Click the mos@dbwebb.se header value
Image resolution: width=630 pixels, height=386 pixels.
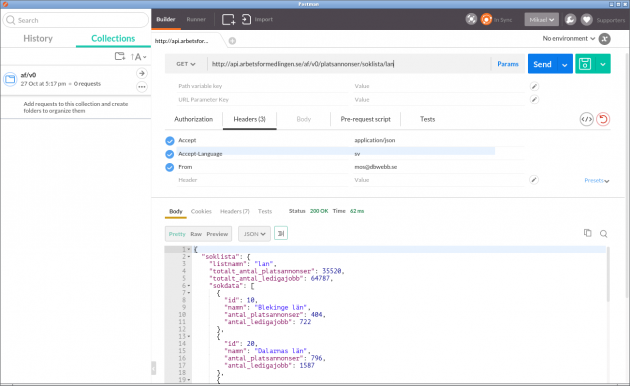[376, 167]
